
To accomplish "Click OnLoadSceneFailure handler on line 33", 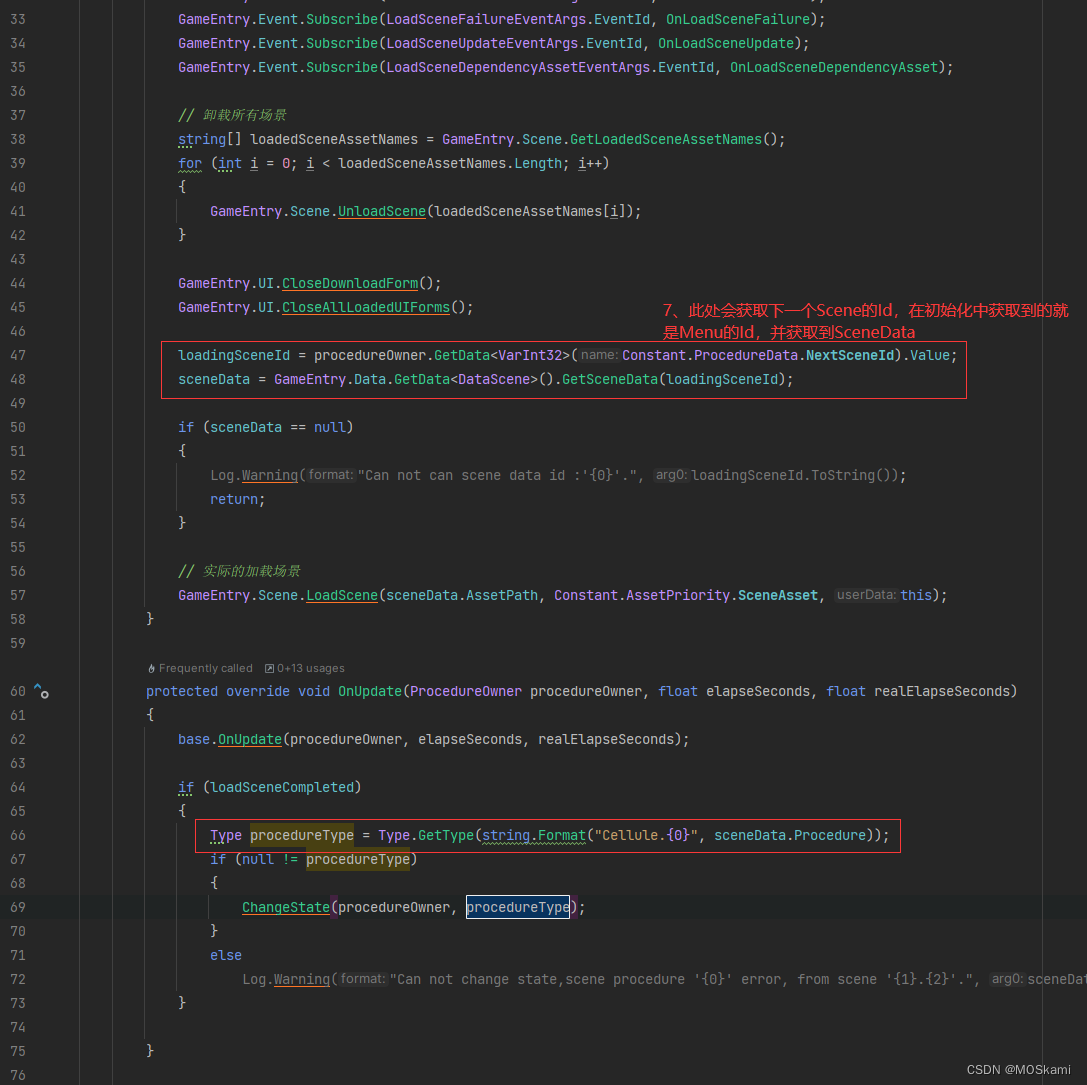I will point(738,19).
